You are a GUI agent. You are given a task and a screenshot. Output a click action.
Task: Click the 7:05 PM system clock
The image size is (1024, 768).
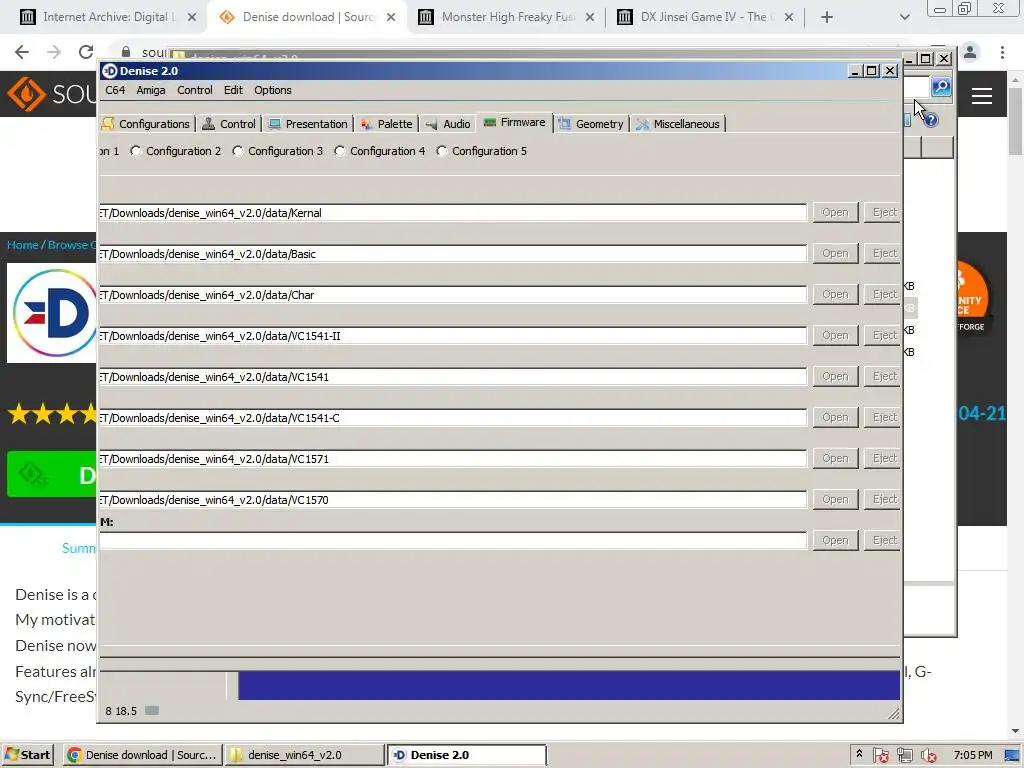point(972,755)
